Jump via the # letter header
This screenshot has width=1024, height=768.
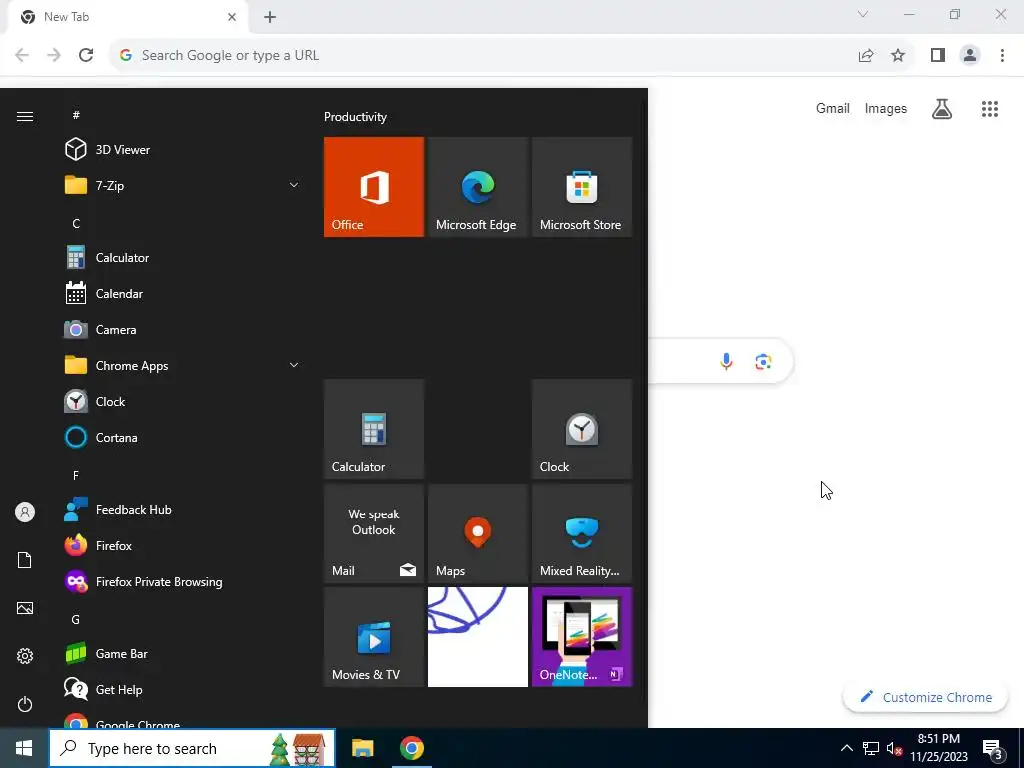(76, 115)
